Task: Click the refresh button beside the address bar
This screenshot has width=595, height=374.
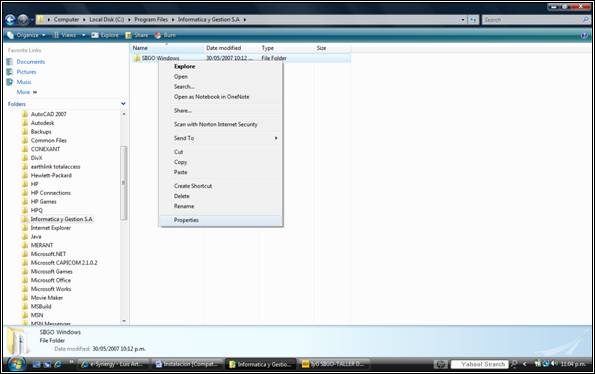Action: coord(473,20)
